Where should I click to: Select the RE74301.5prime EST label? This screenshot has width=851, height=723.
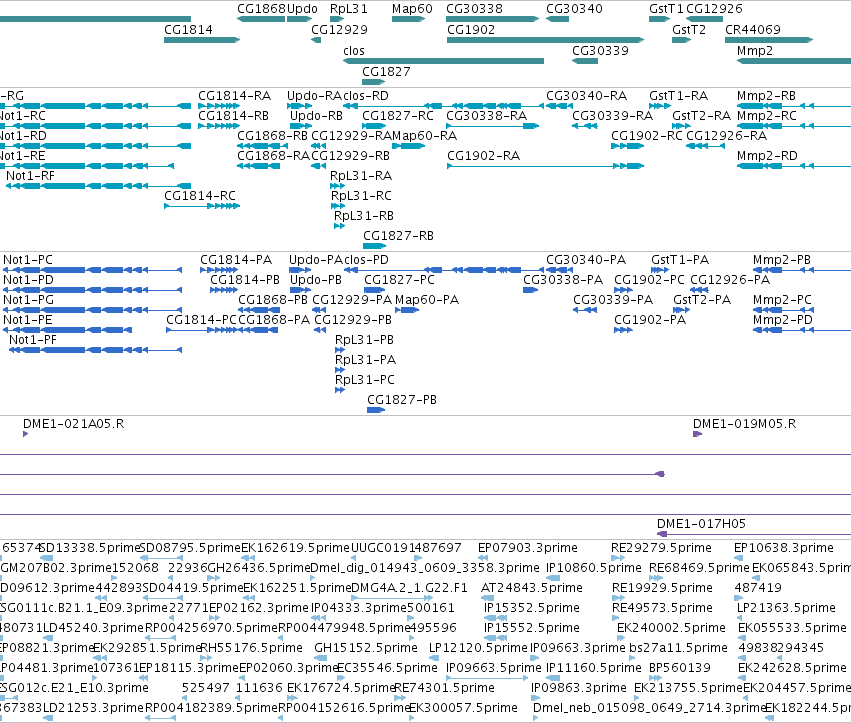[444, 688]
